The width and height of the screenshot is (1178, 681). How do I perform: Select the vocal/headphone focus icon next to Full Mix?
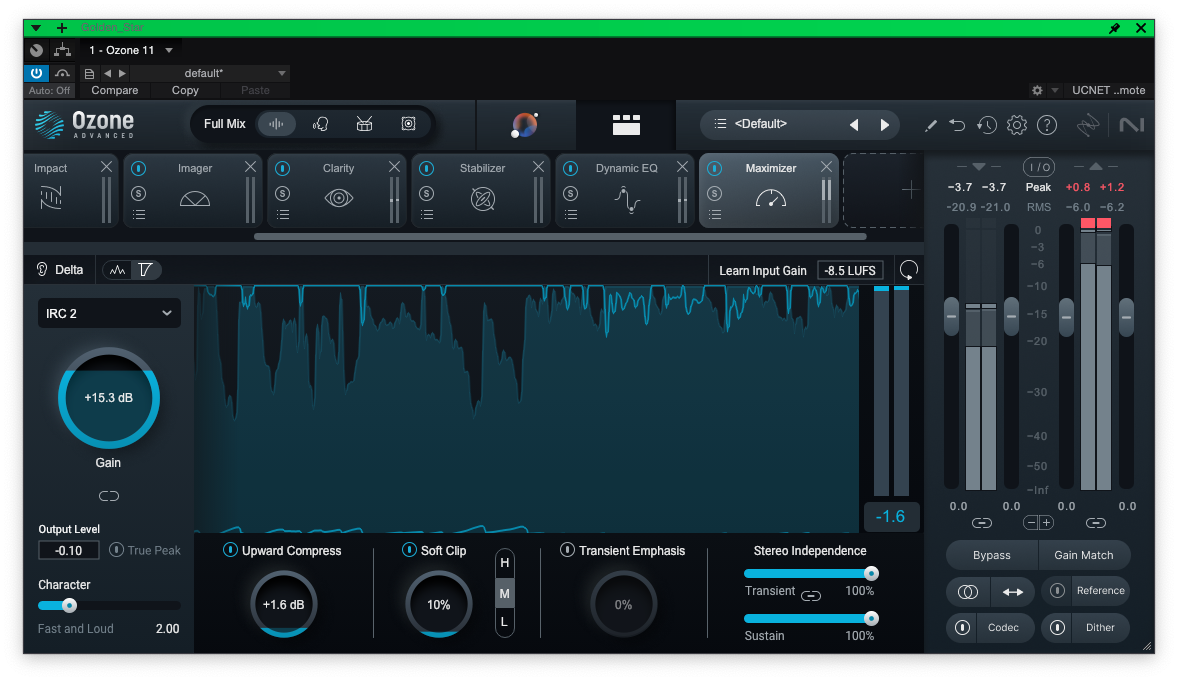(x=320, y=124)
